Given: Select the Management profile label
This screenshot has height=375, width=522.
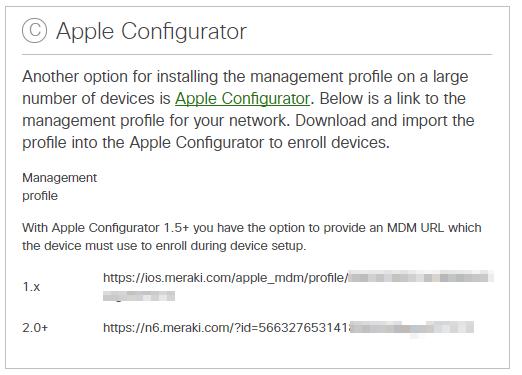Looking at the screenshot, I should (59, 187).
